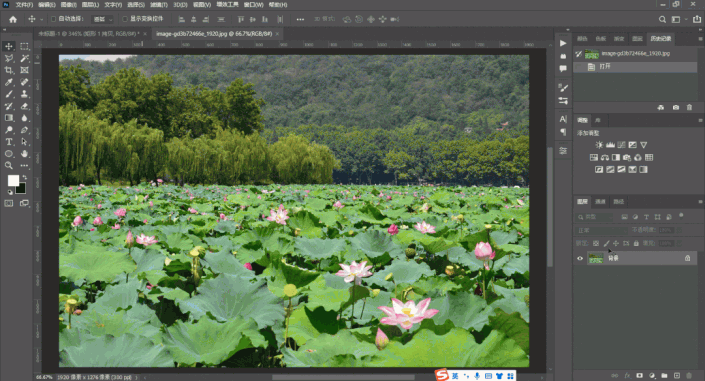Open the History panel flyout menu
Image resolution: width=705 pixels, height=381 pixels.
click(x=700, y=39)
